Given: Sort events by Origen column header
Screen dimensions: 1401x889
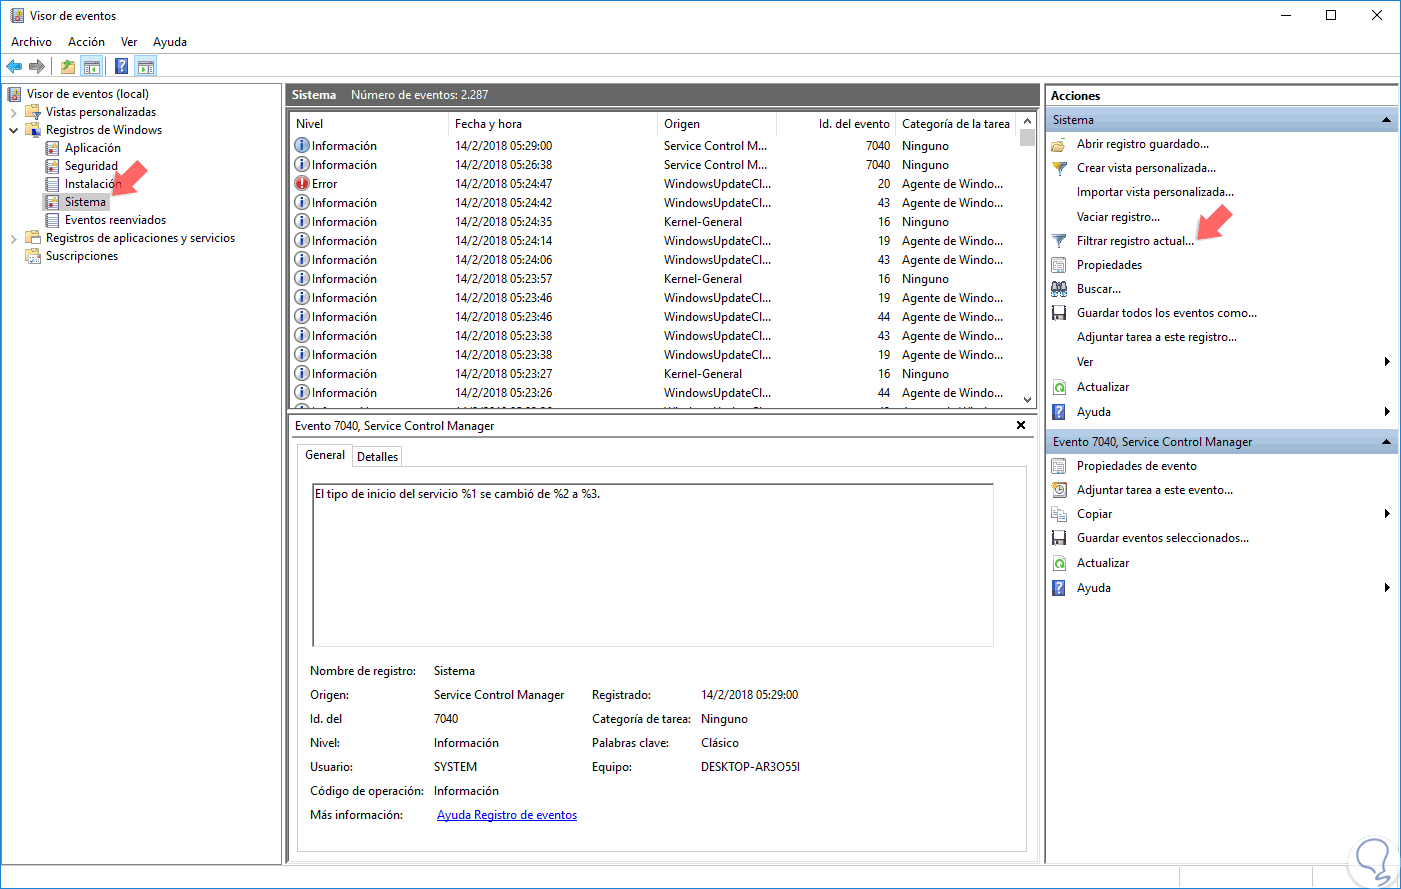Looking at the screenshot, I should pos(717,124).
